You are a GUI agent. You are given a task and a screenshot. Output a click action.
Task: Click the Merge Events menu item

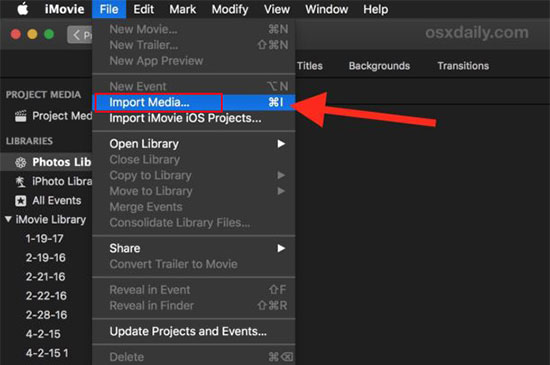[194, 207]
